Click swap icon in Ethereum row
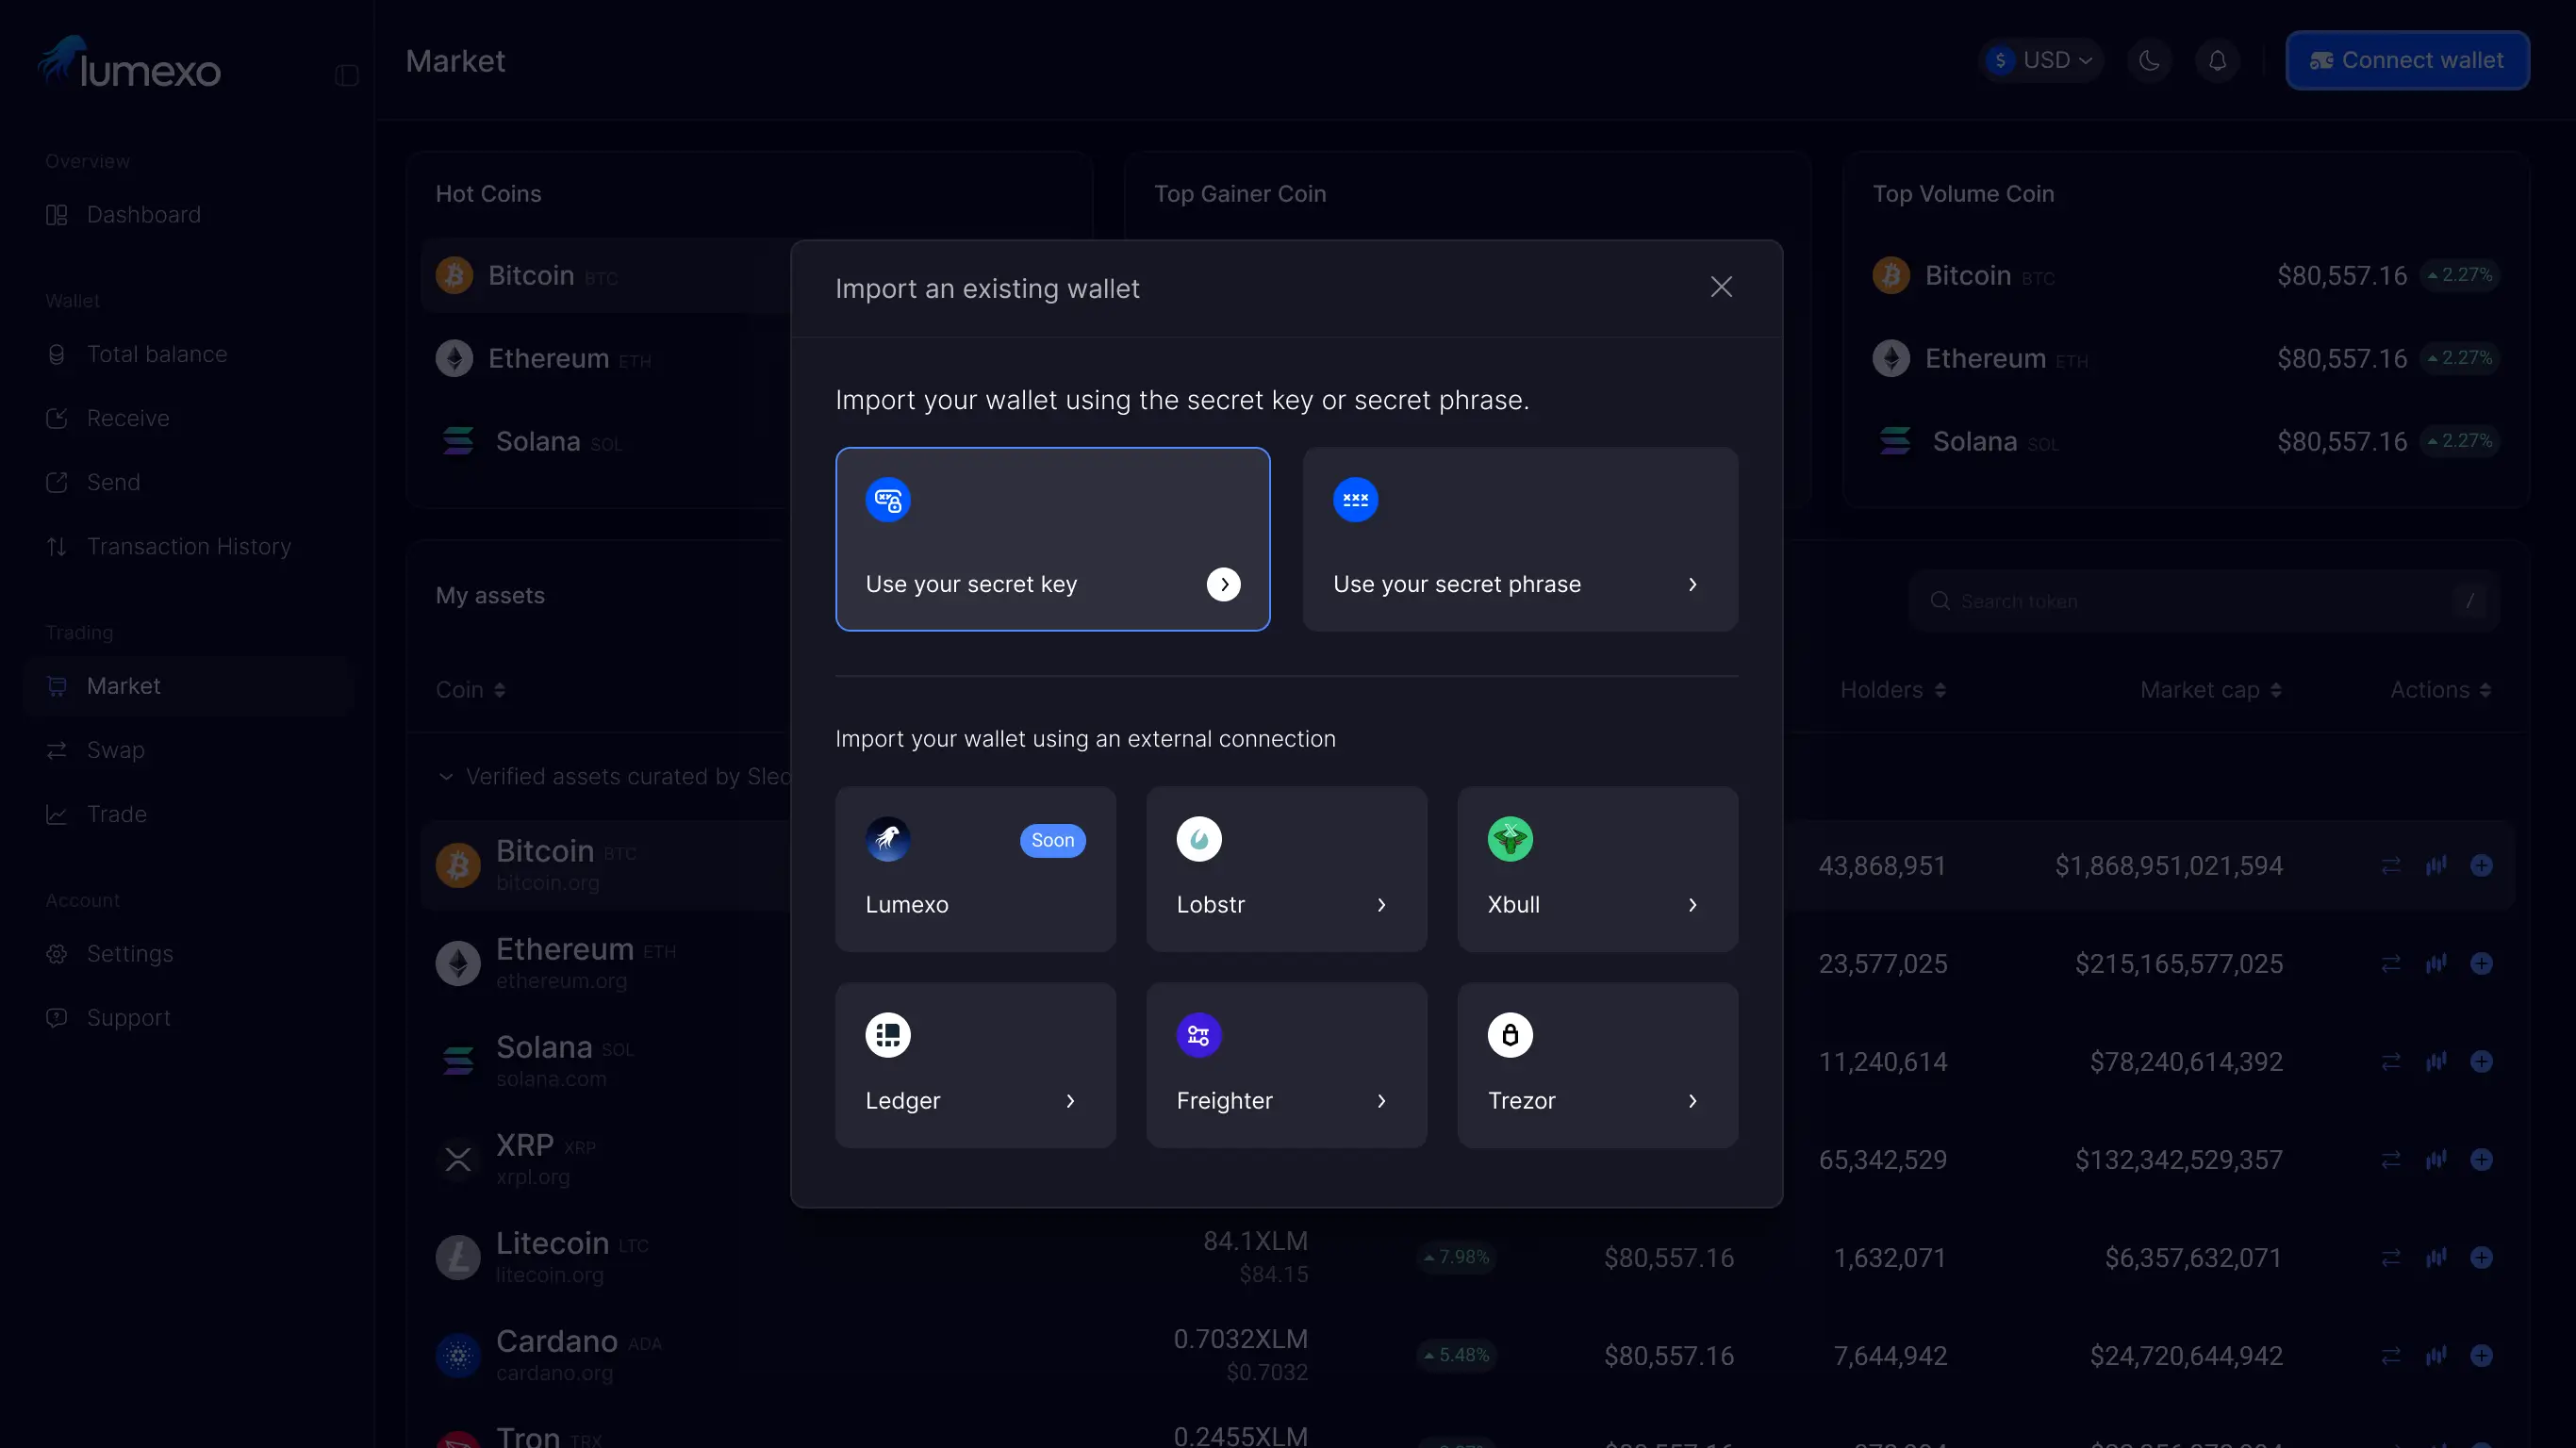The width and height of the screenshot is (2576, 1448). [2391, 964]
